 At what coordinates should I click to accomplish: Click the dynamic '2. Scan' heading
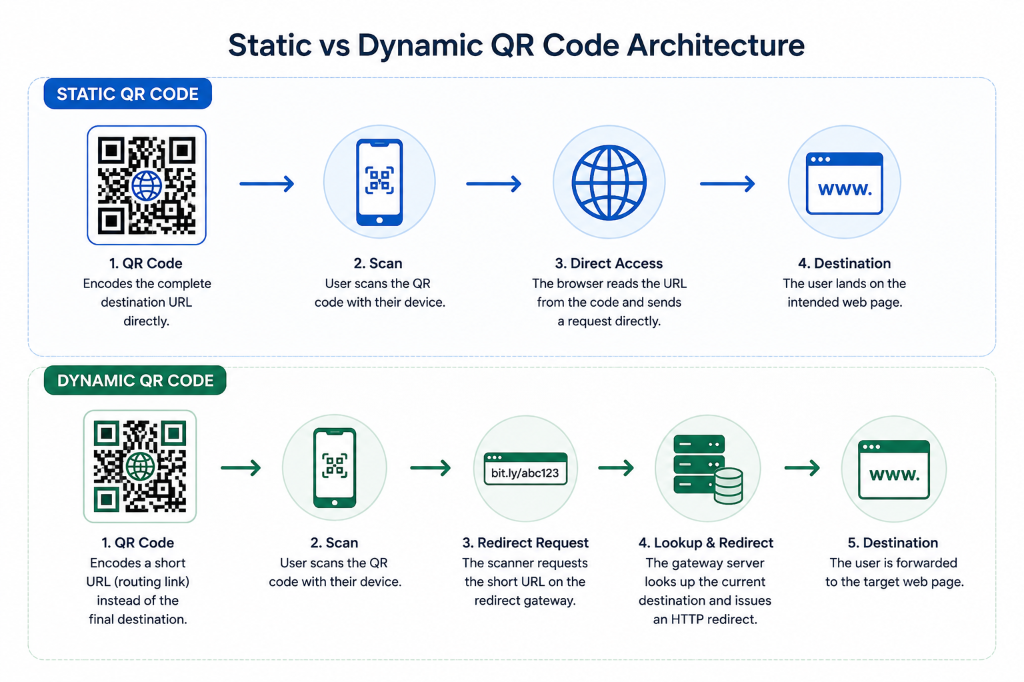334,543
